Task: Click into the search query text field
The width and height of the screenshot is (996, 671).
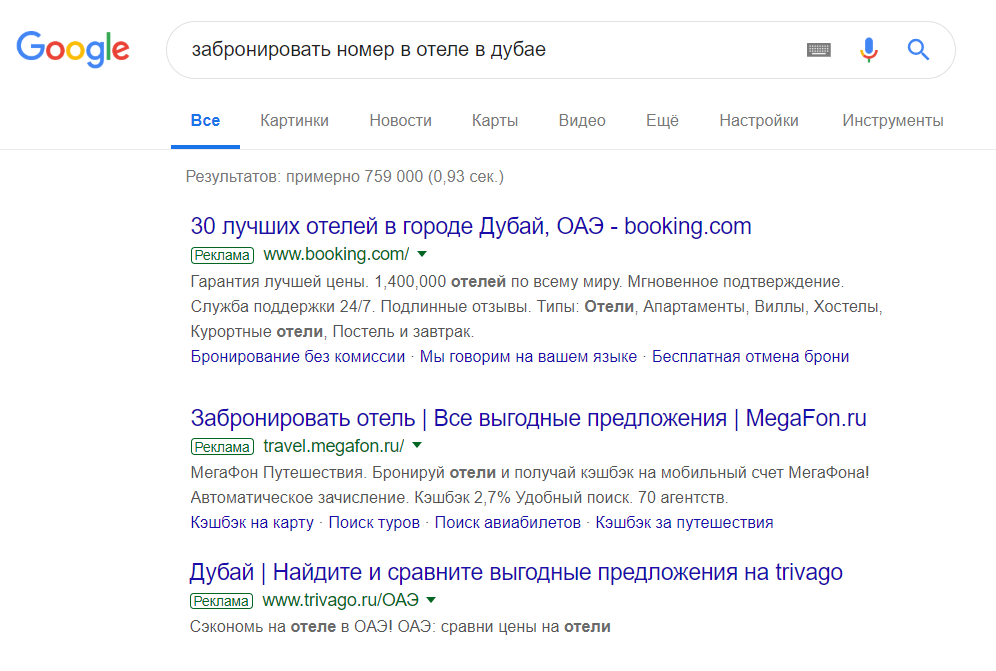Action: pyautogui.click(x=480, y=50)
